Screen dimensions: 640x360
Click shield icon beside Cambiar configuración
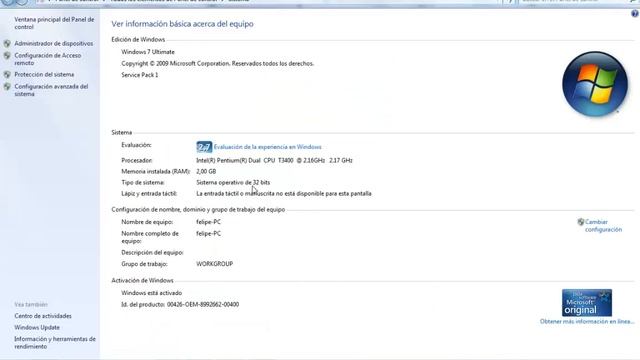[x=580, y=222]
